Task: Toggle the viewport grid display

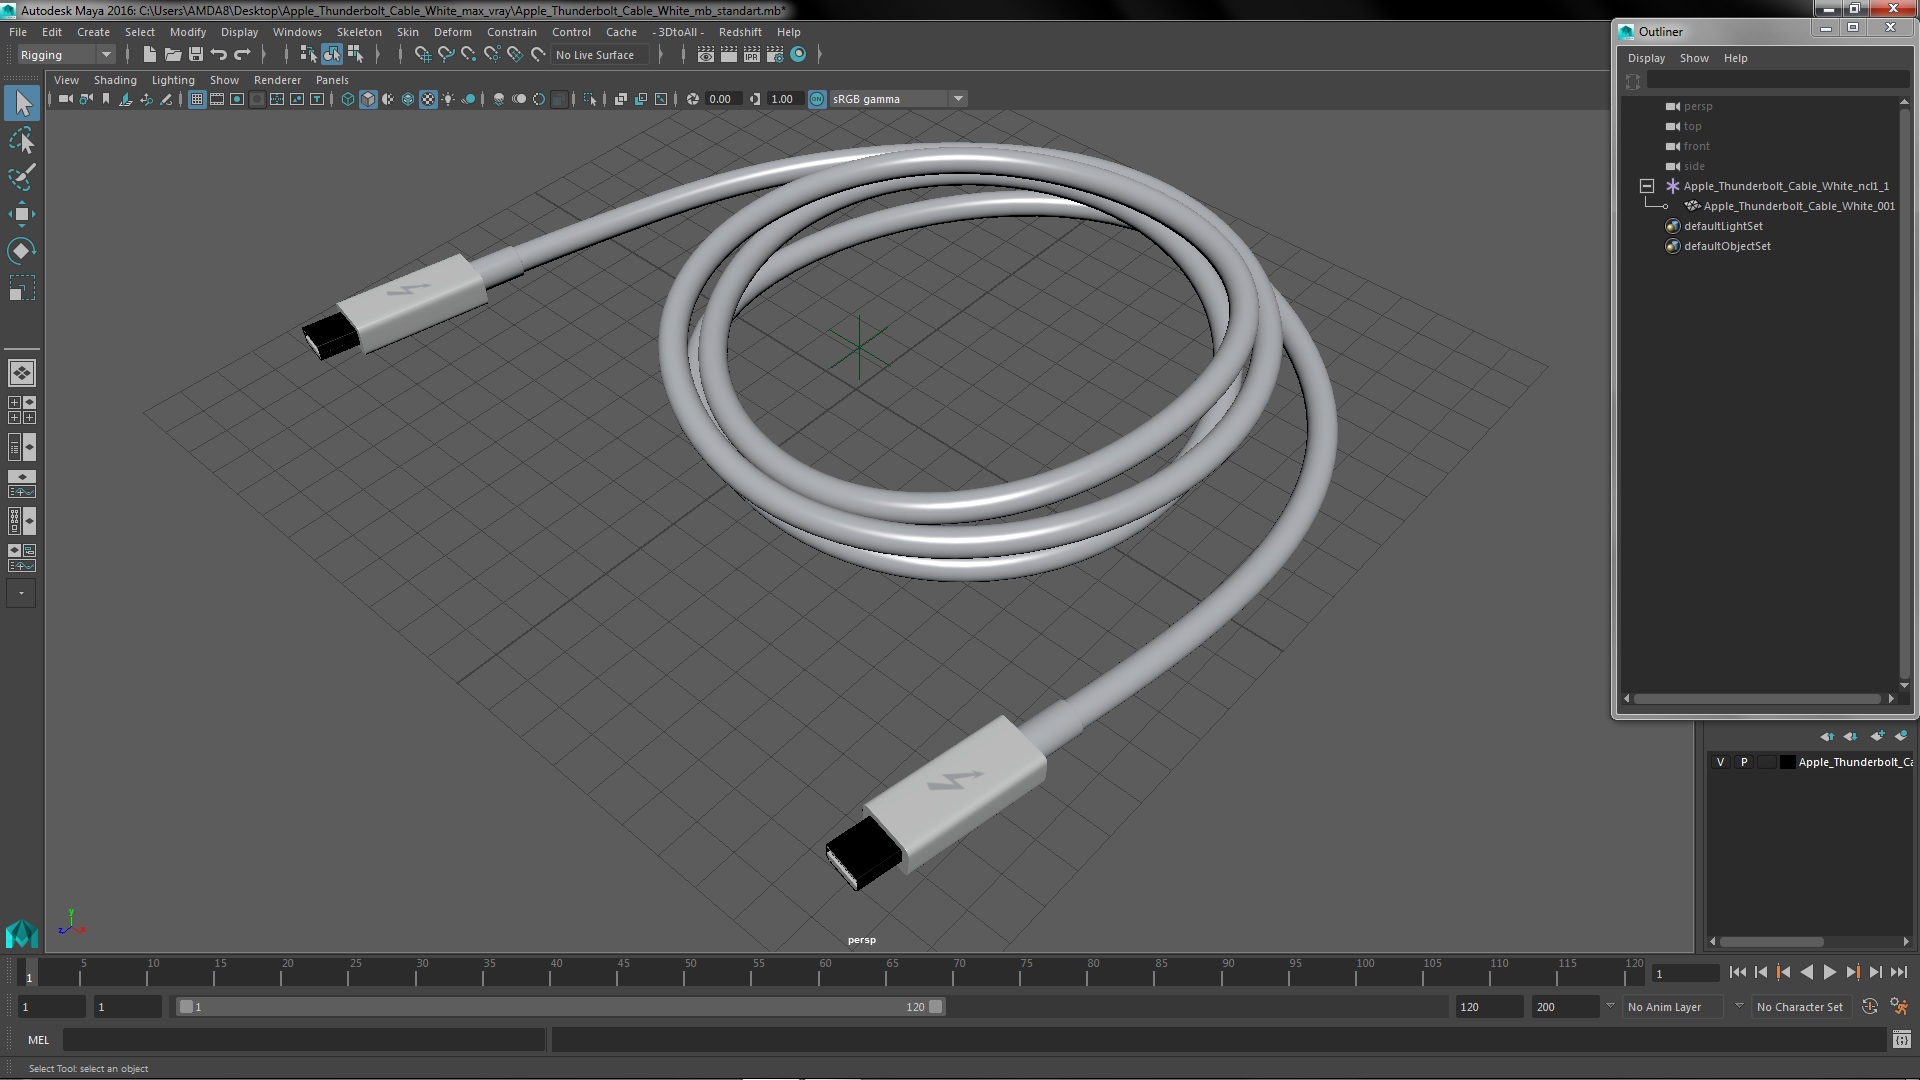Action: pos(197,99)
